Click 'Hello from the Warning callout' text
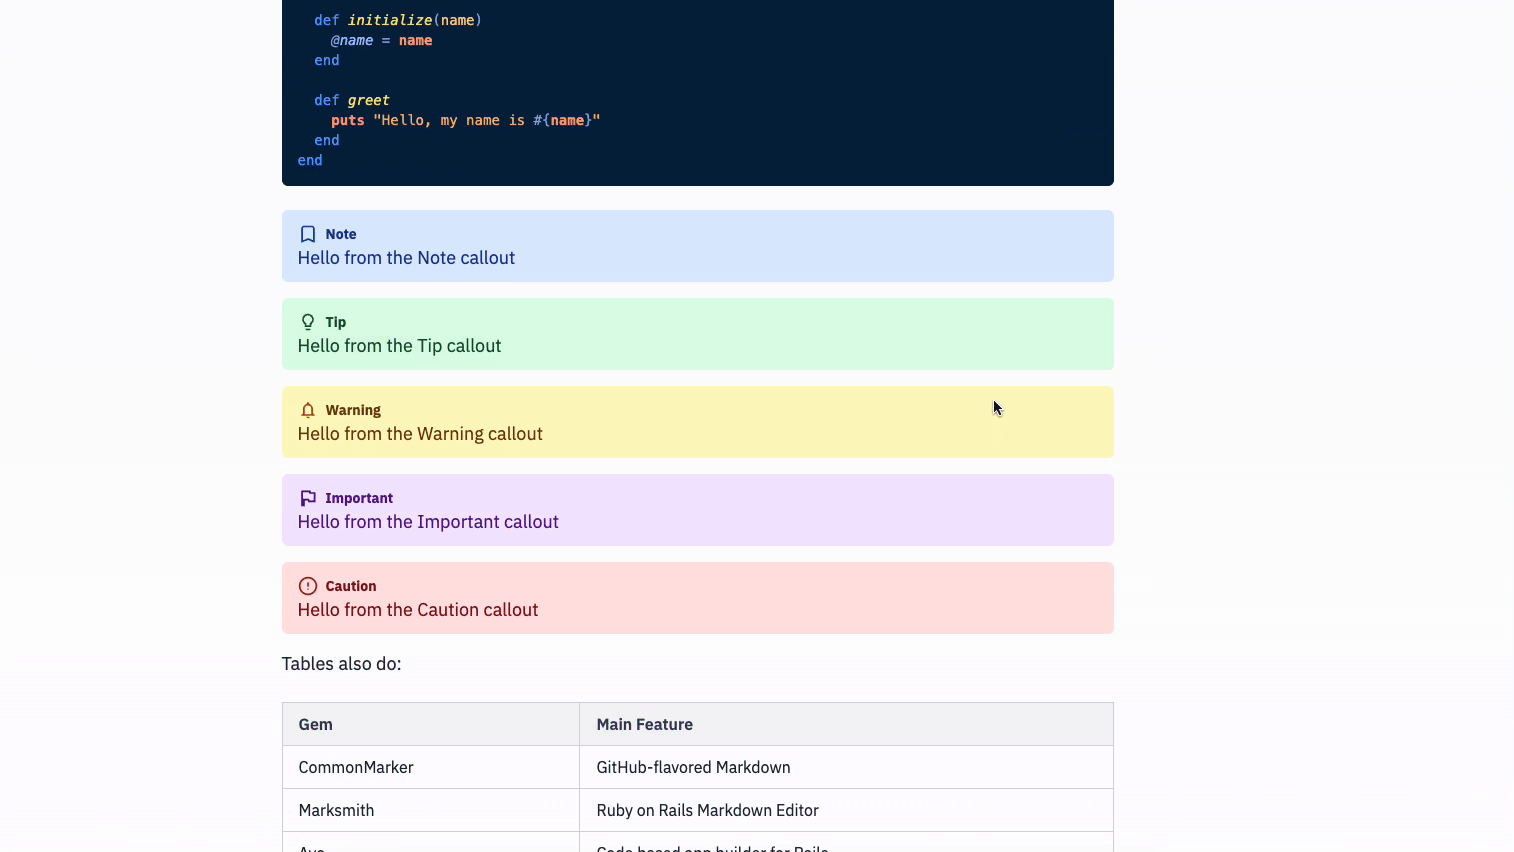The width and height of the screenshot is (1514, 852). tap(420, 434)
